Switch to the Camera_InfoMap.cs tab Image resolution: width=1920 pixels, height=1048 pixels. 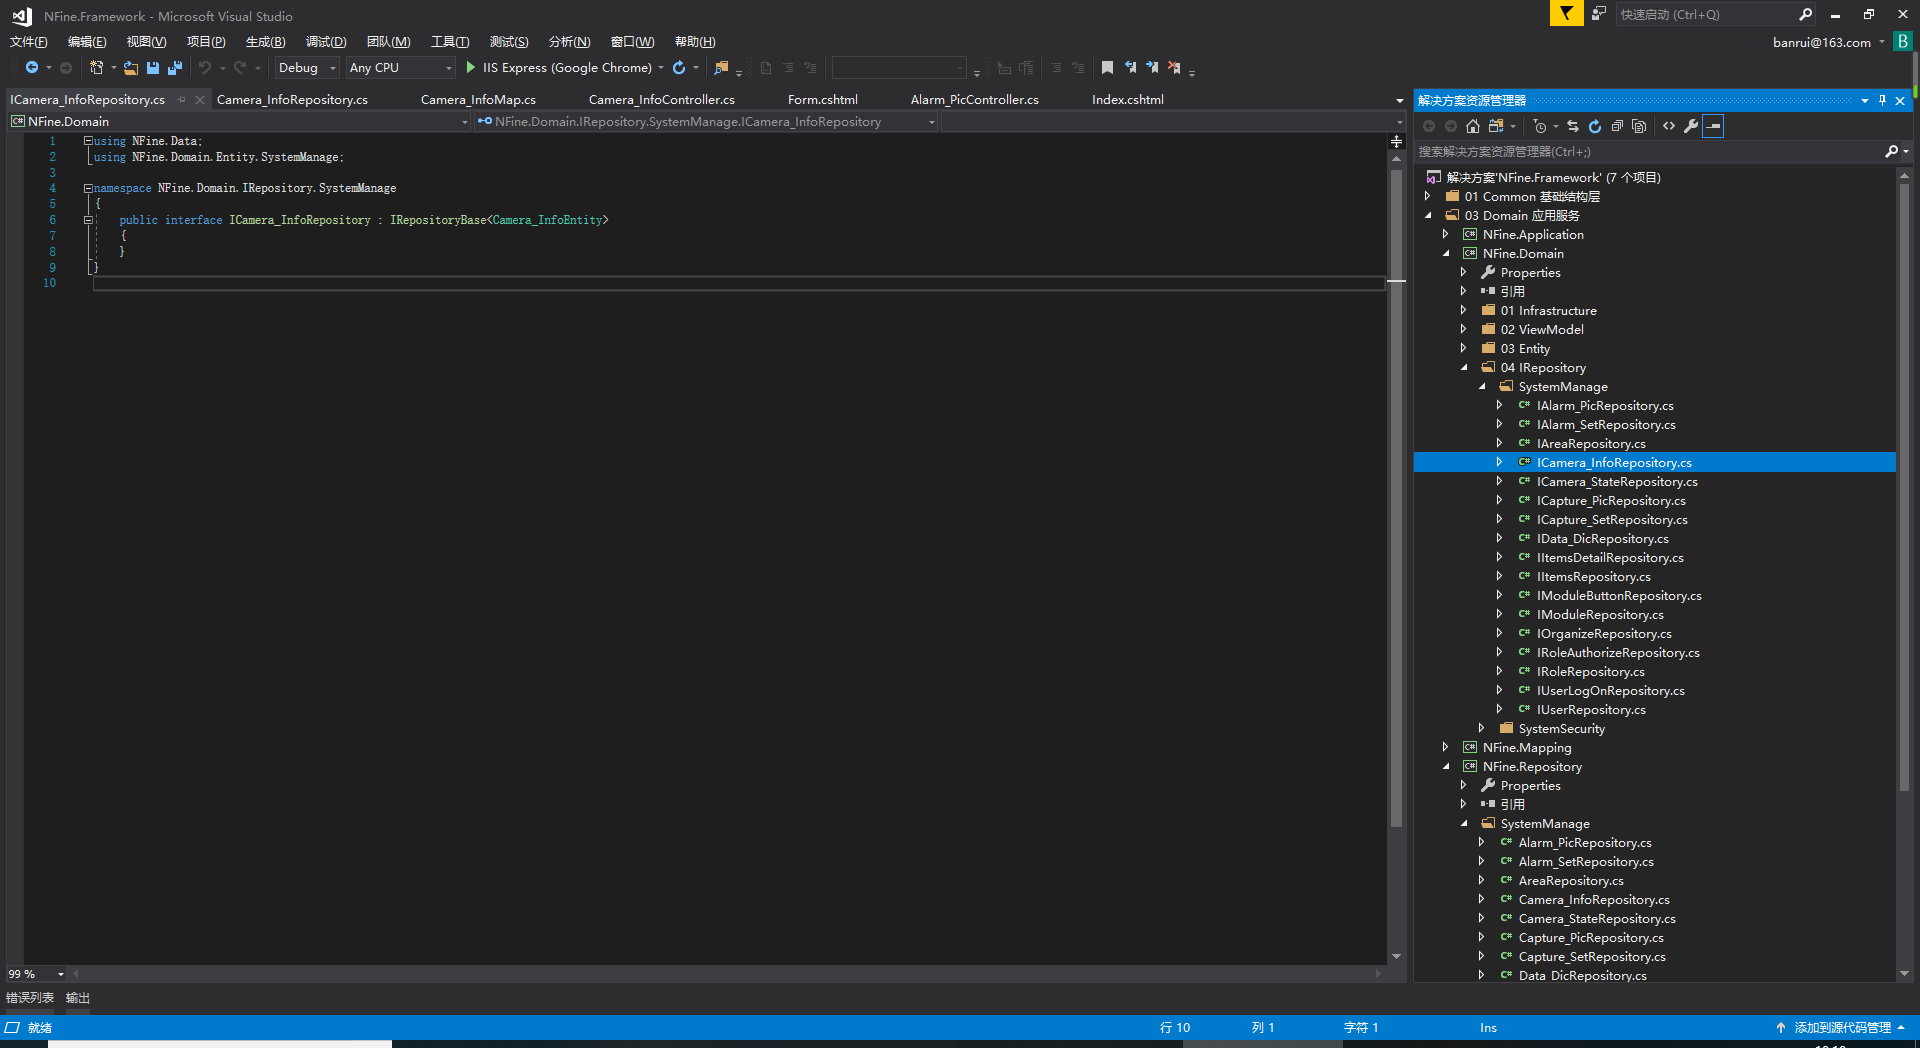(x=478, y=99)
